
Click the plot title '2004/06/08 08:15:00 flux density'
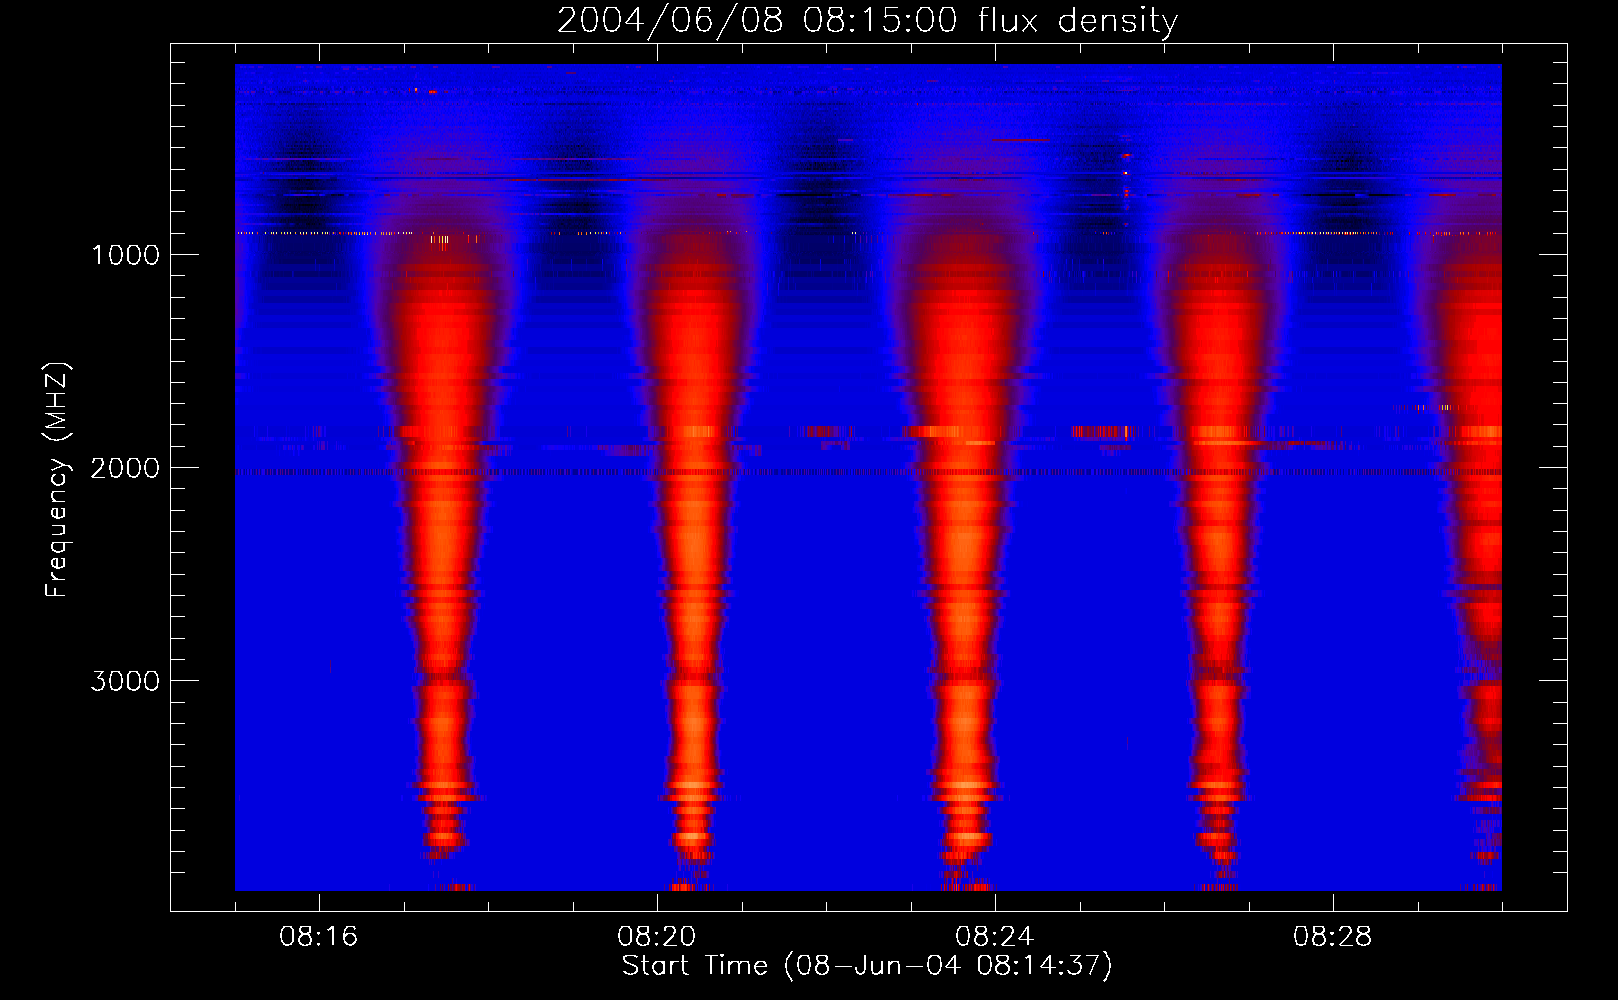tap(867, 21)
